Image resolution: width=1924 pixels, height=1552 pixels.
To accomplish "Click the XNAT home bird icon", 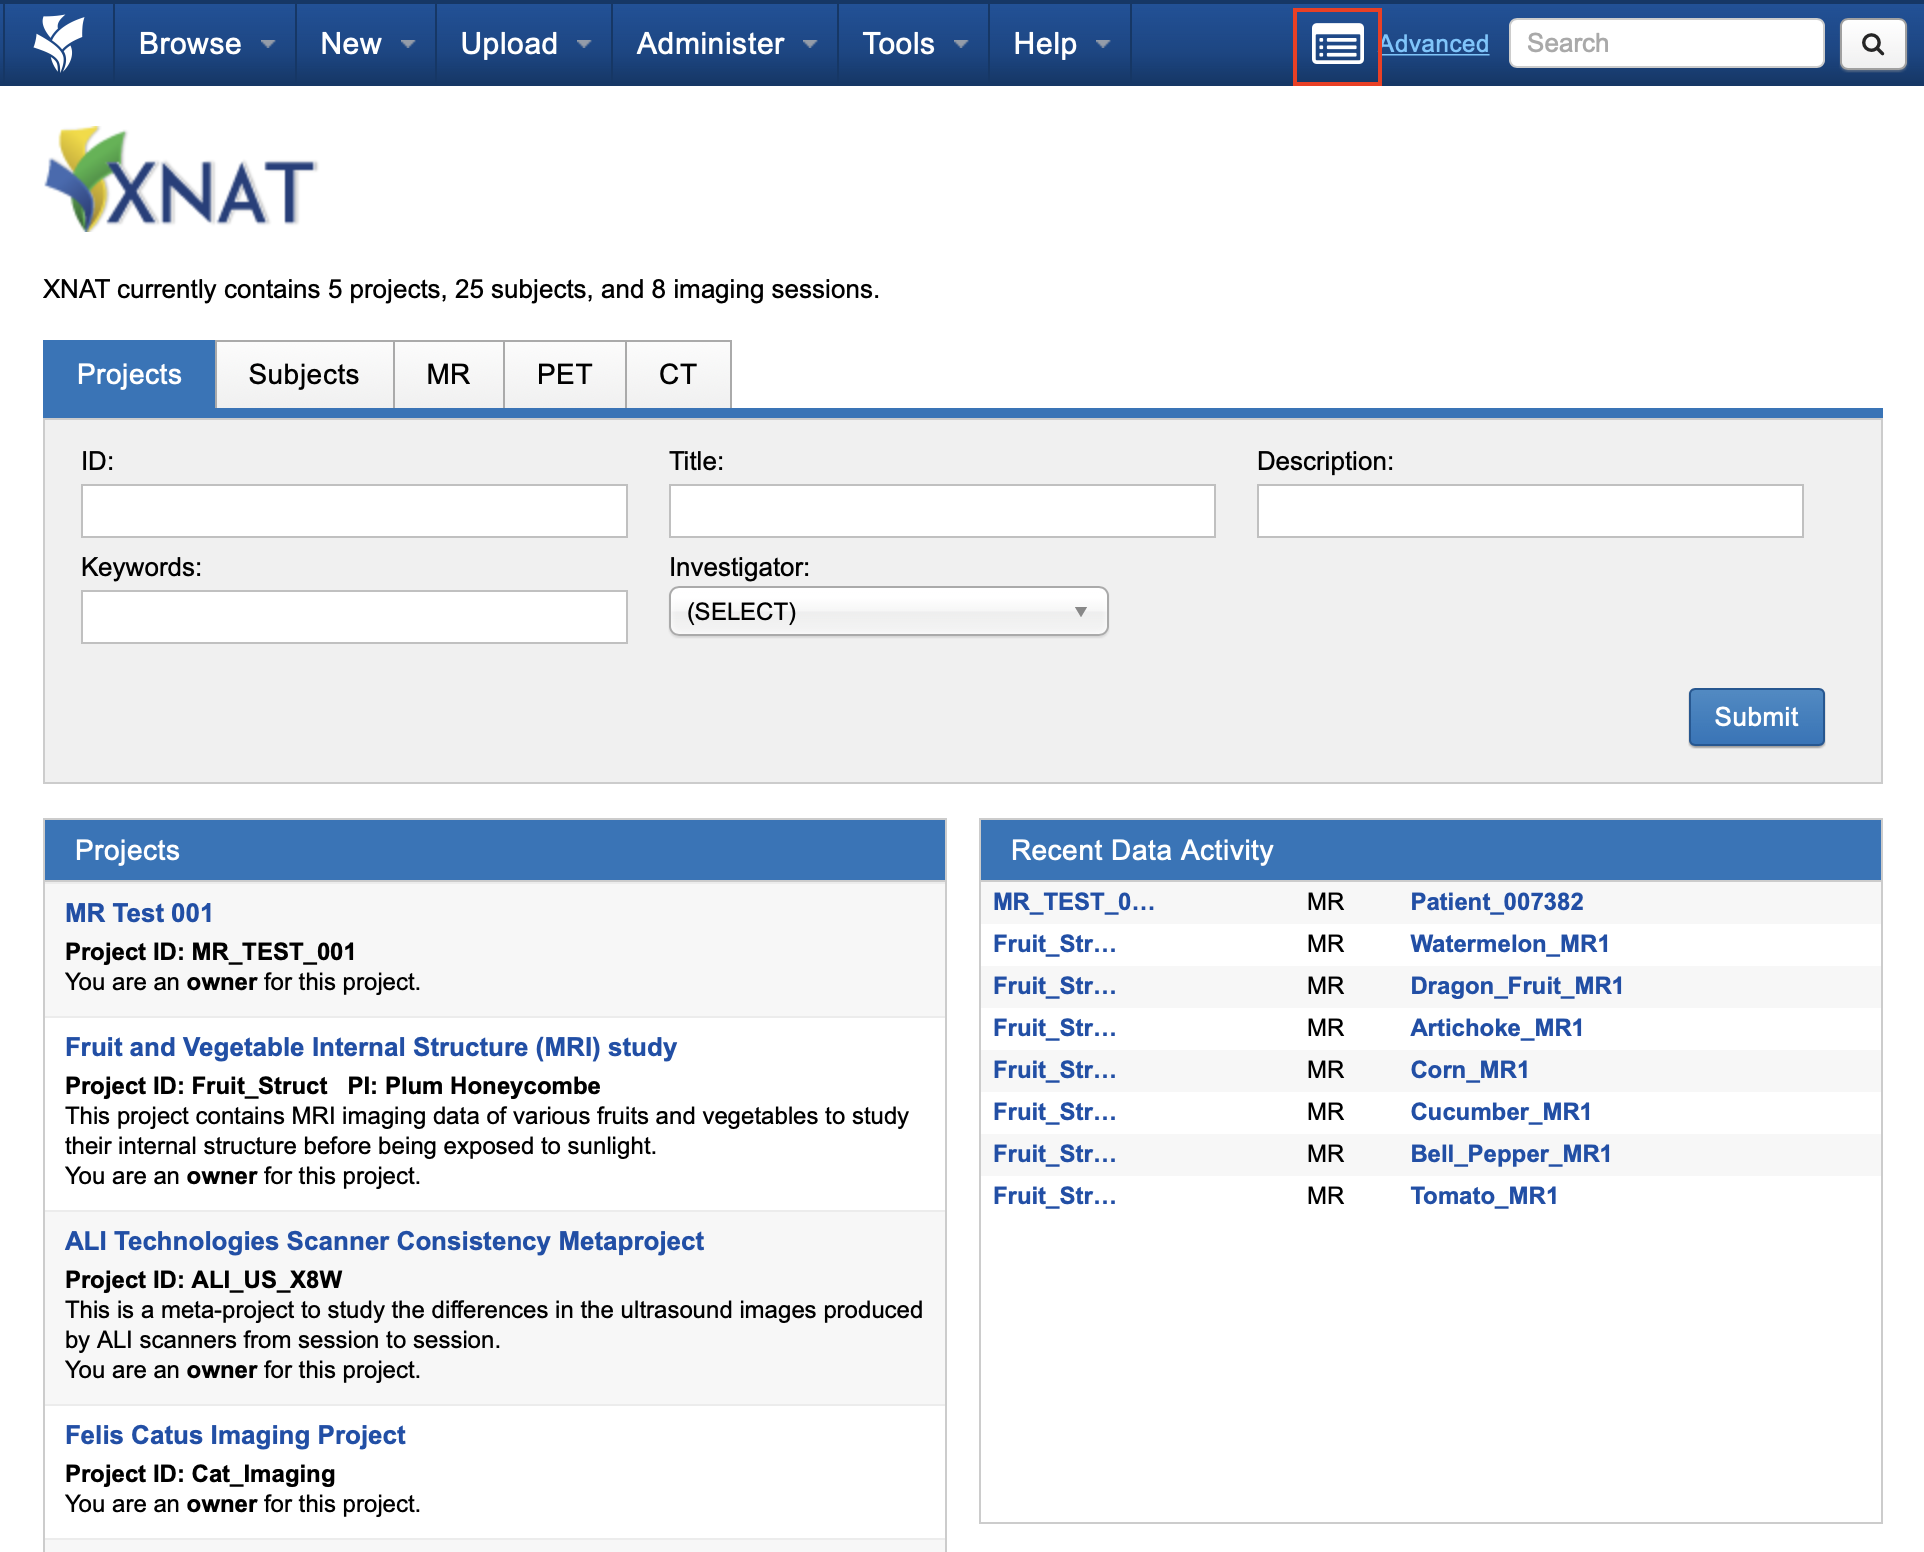I will [x=58, y=43].
